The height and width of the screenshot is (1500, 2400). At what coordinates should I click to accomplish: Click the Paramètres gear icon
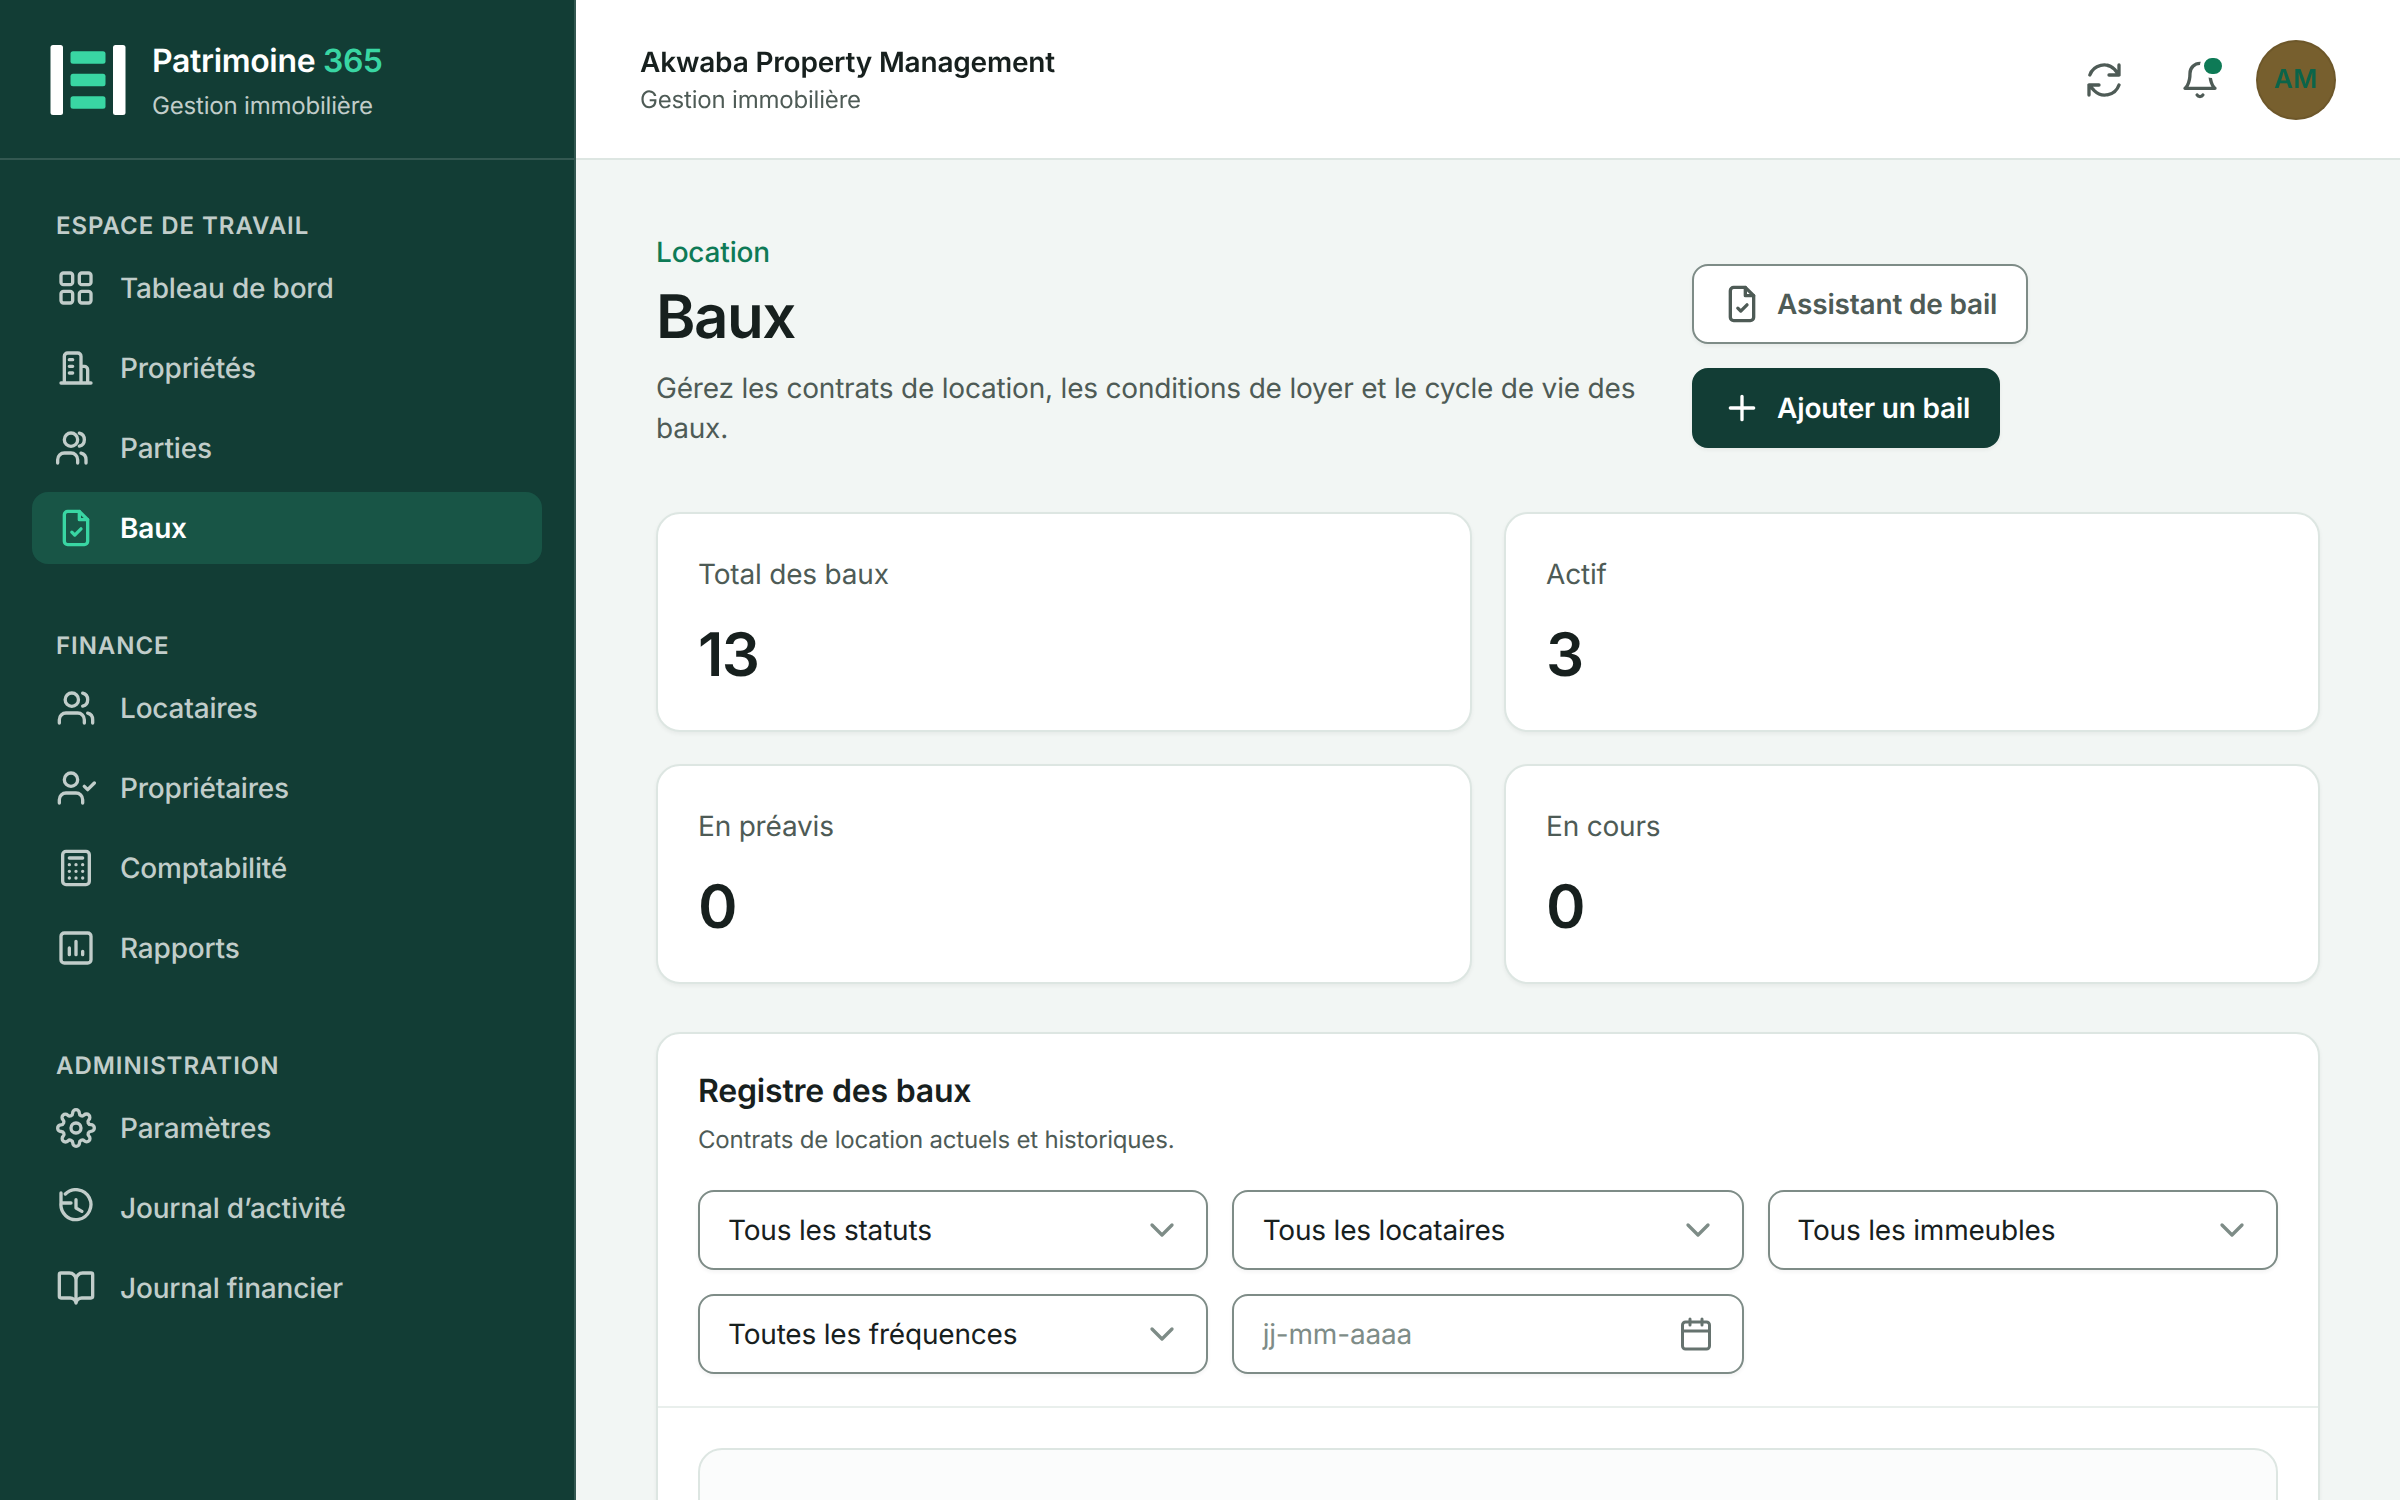click(x=76, y=1128)
